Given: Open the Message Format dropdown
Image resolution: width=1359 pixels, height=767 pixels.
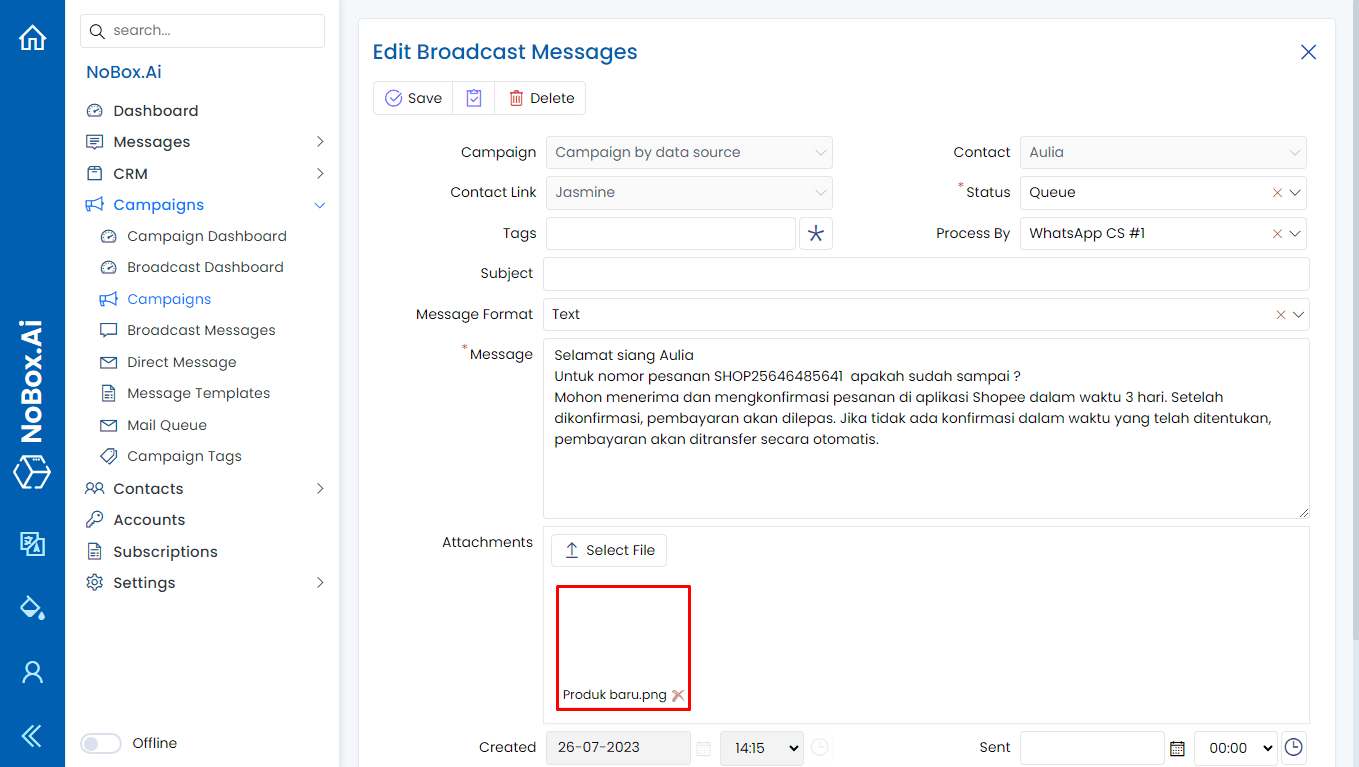Looking at the screenshot, I should point(1299,314).
